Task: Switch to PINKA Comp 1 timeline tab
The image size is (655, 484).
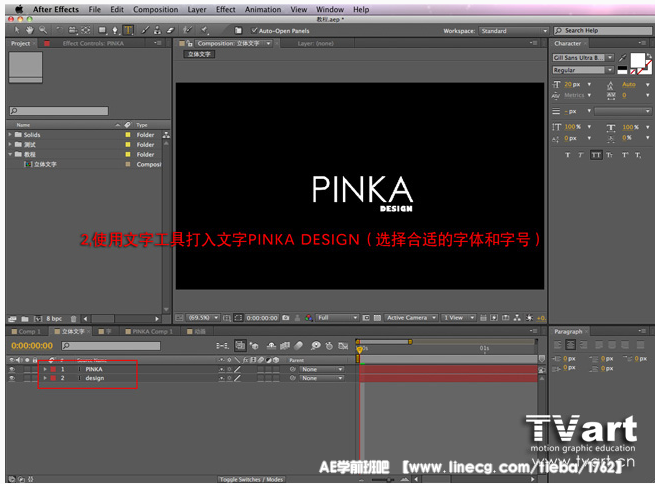Action: pos(152,332)
